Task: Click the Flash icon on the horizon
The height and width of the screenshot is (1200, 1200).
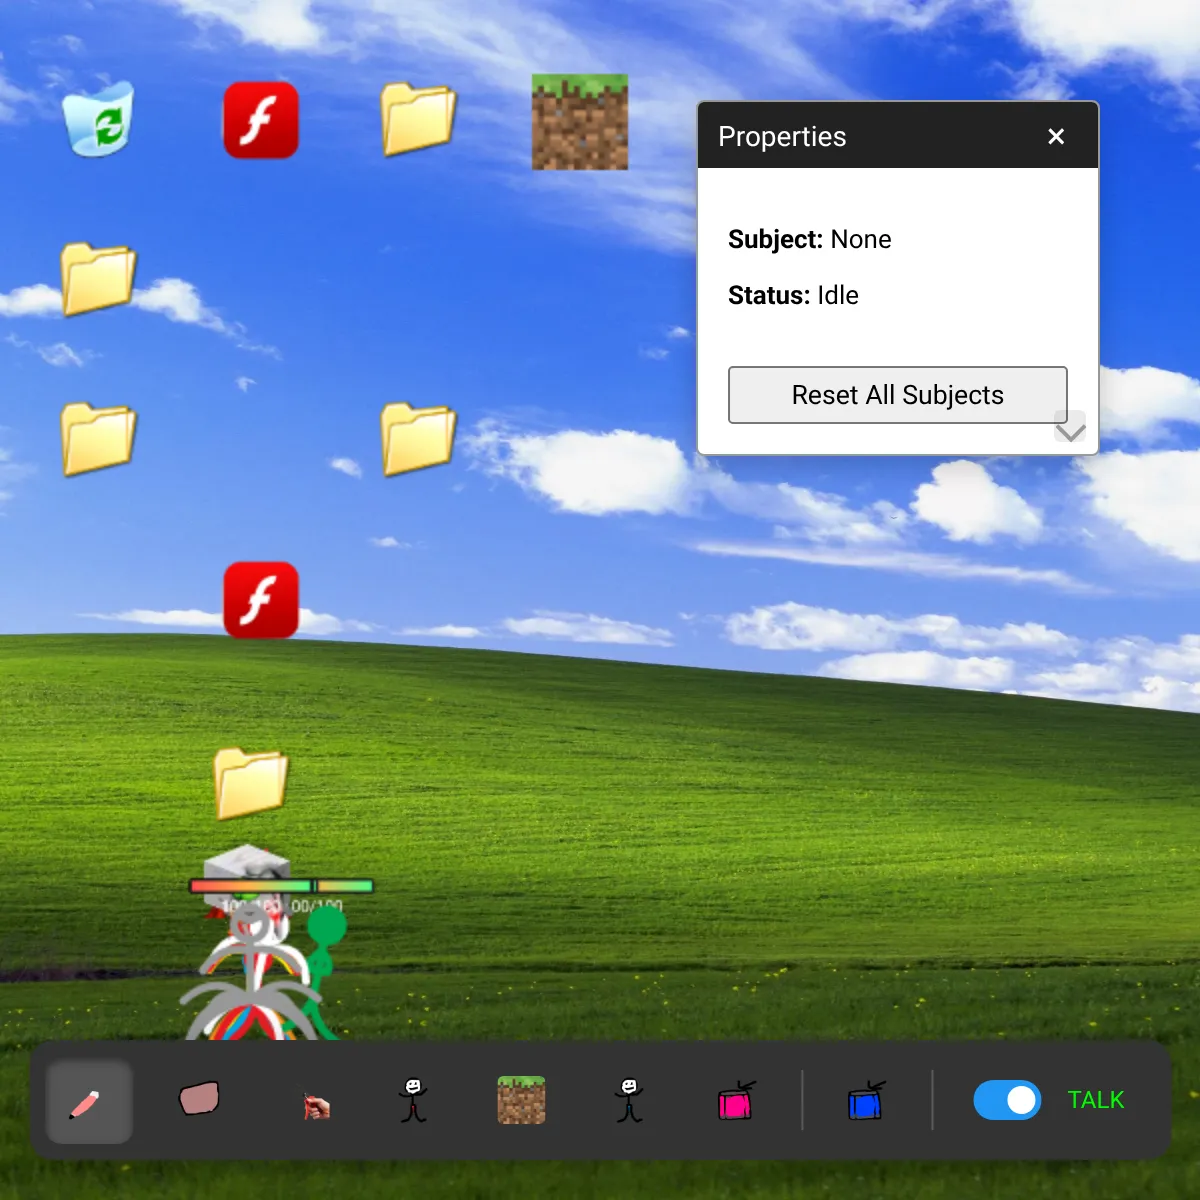Action: pyautogui.click(x=261, y=600)
